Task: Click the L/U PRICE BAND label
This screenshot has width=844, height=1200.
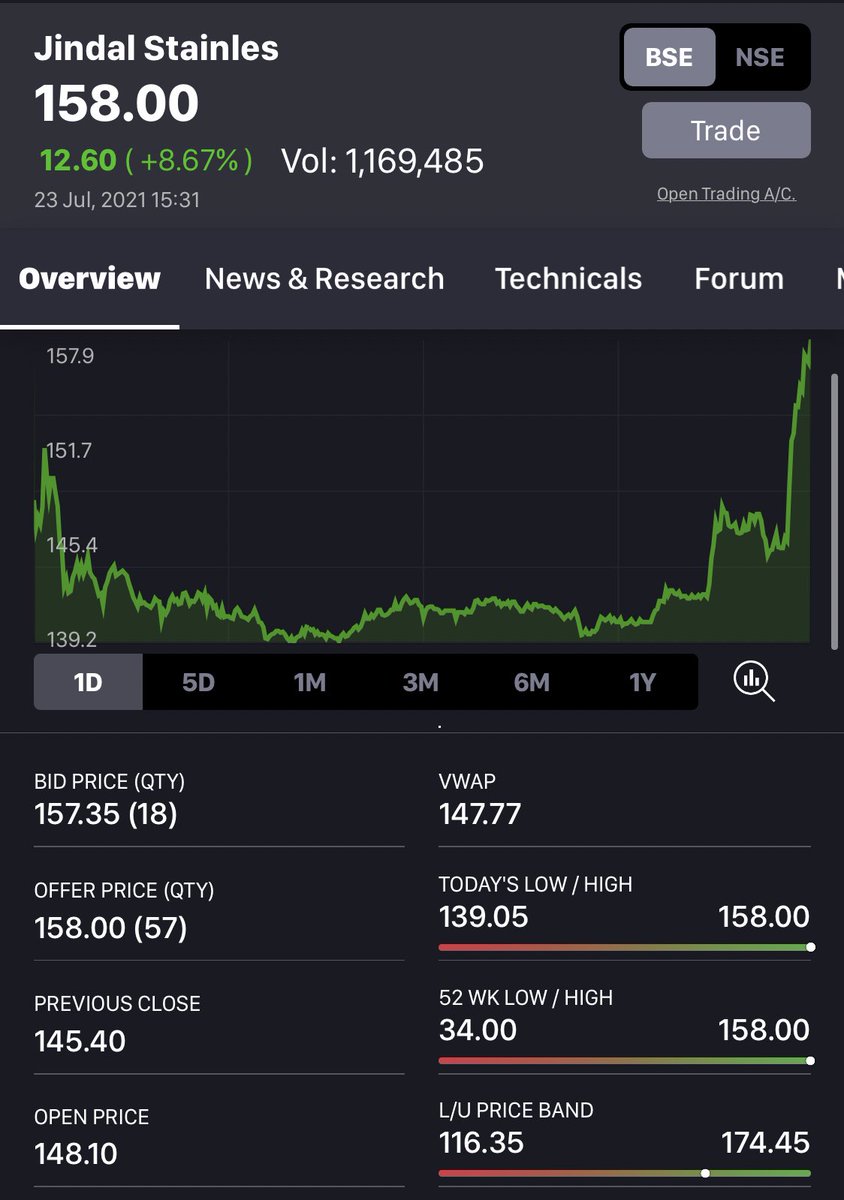Action: point(516,1110)
